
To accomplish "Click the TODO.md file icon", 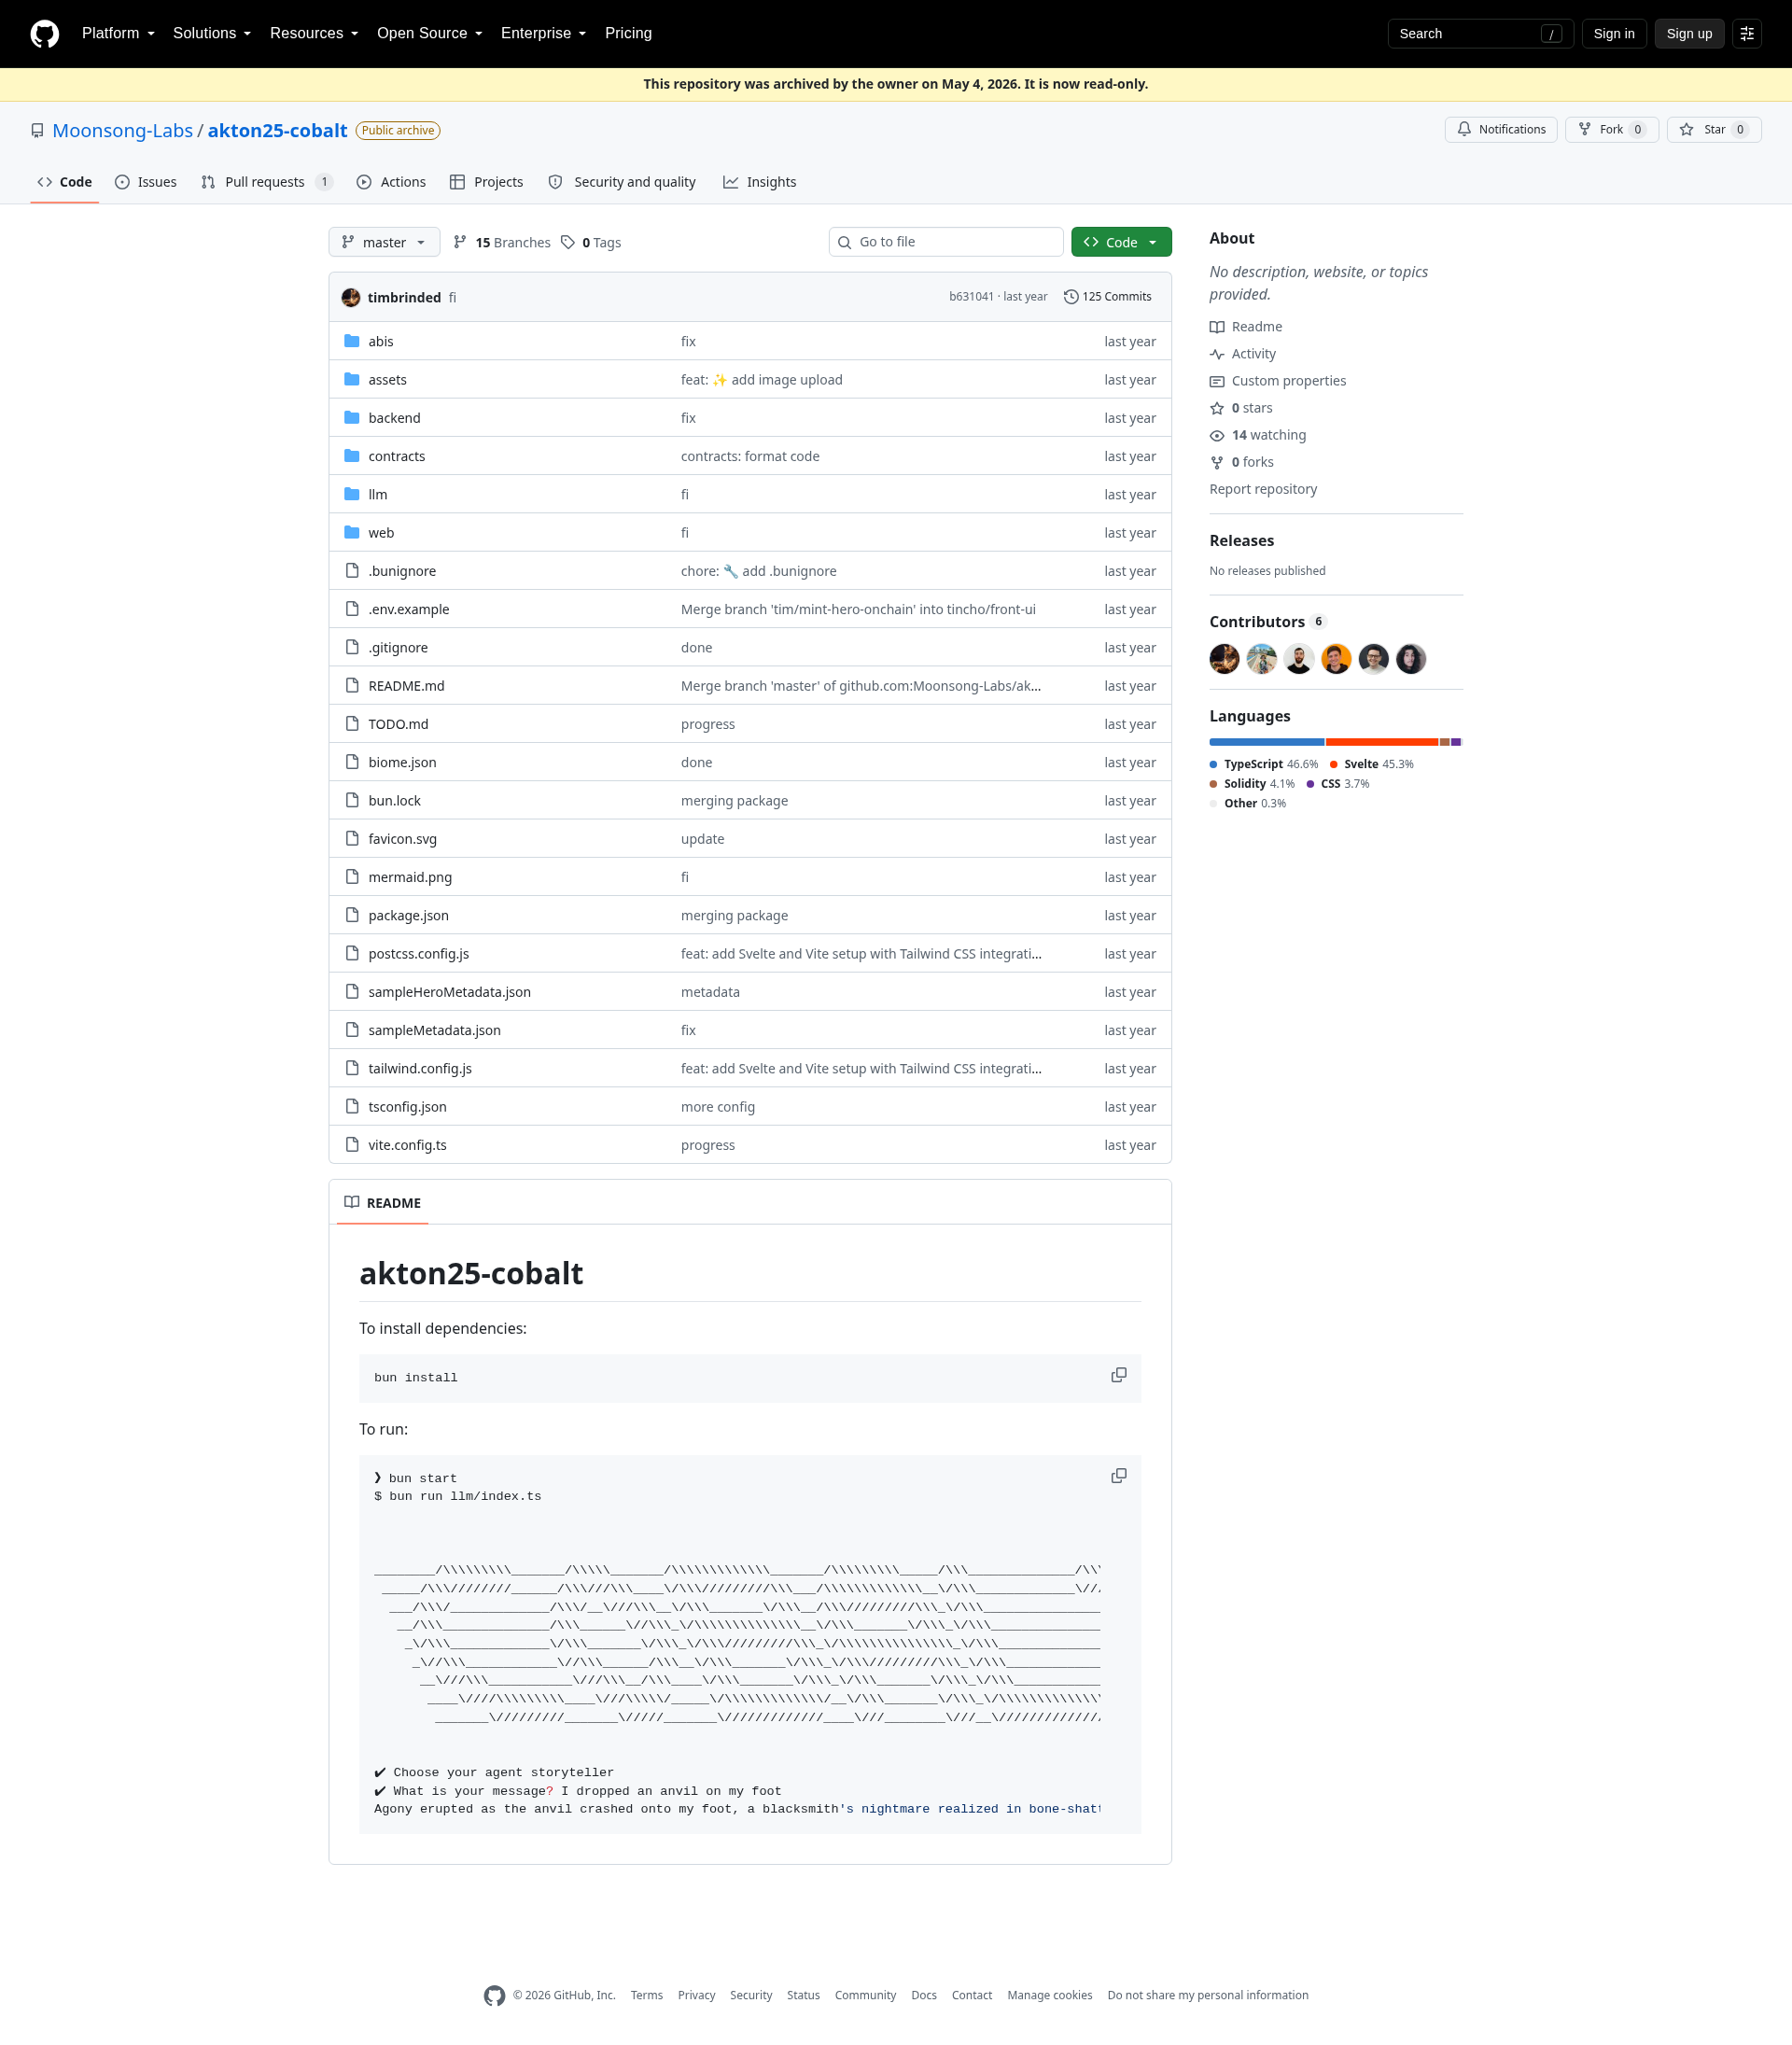I will point(352,724).
